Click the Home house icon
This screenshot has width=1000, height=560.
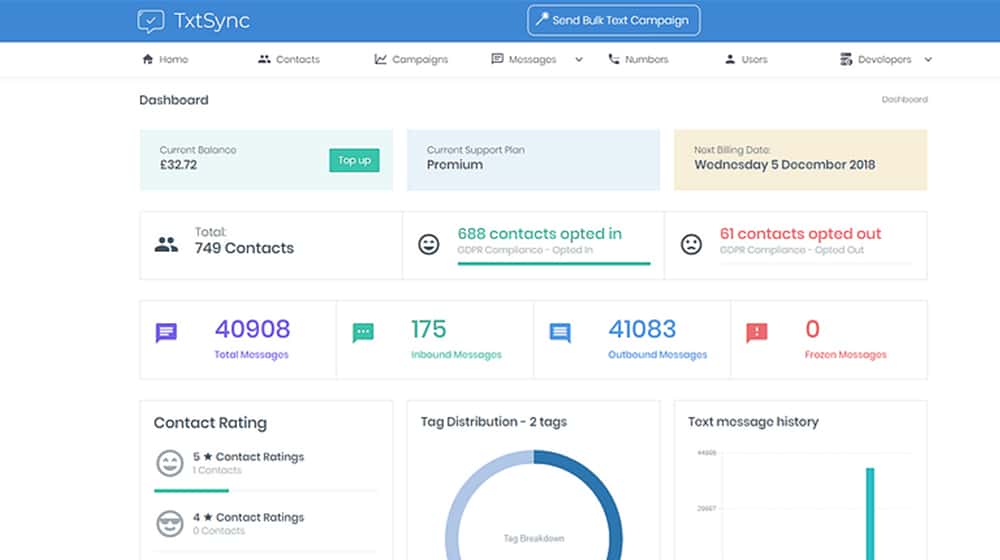(148, 59)
